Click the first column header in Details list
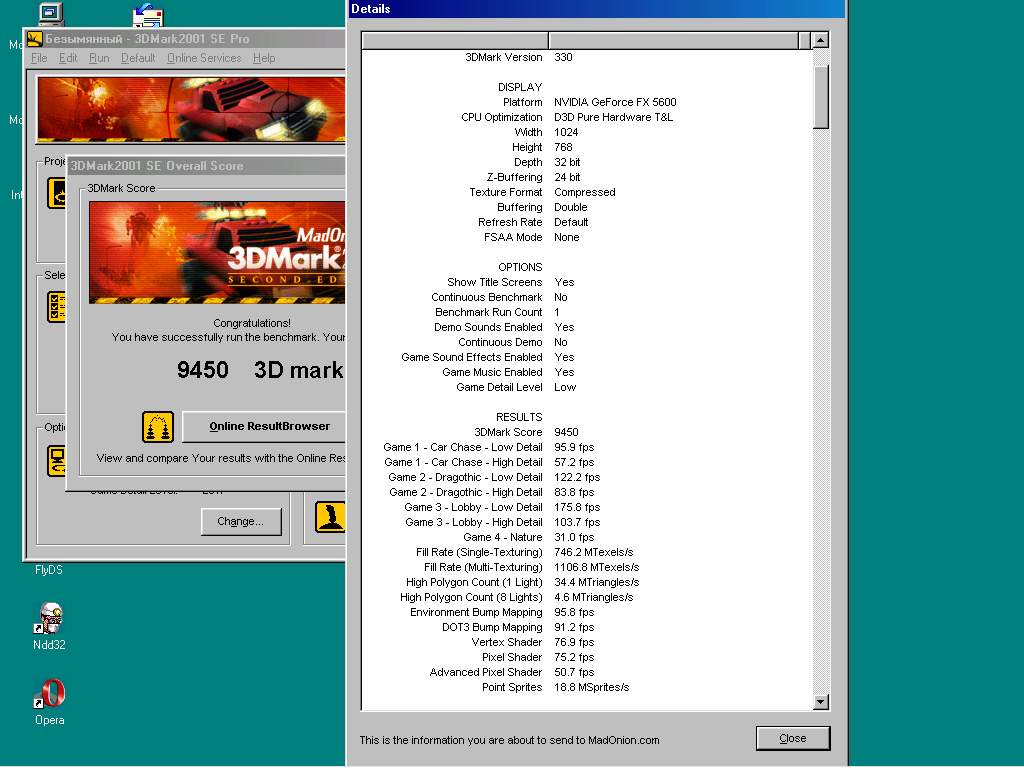 [455, 40]
